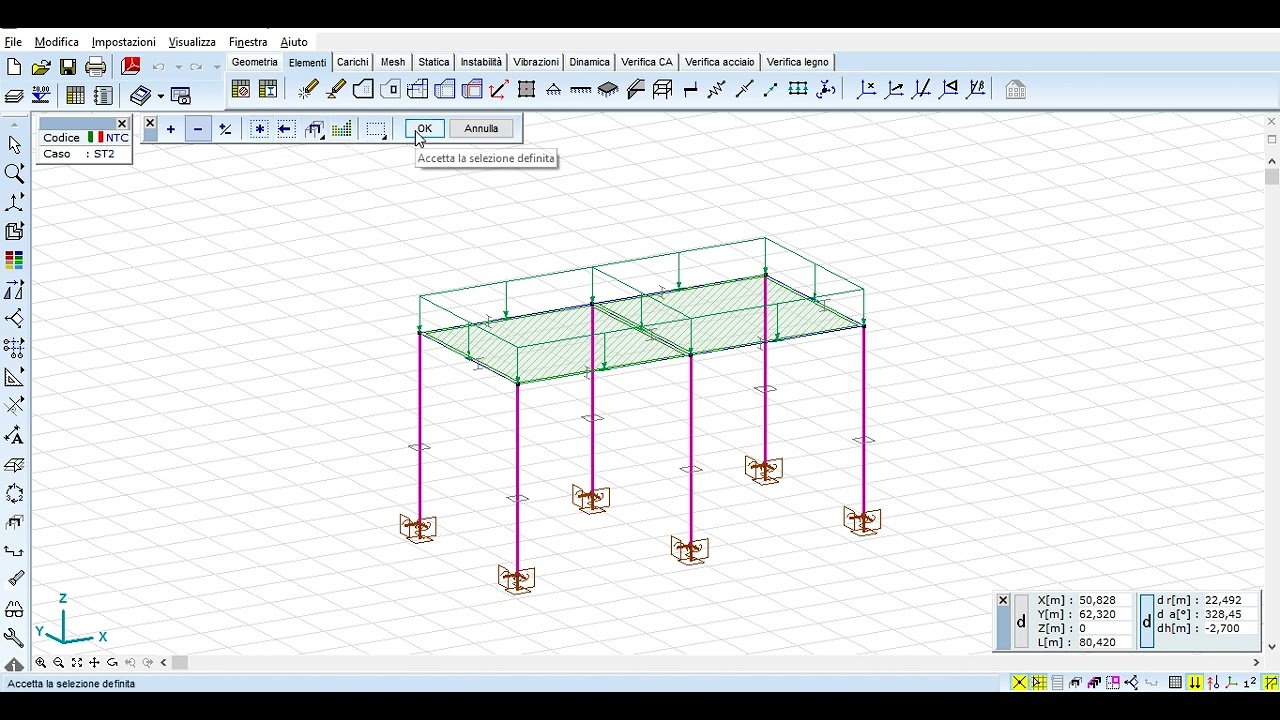Close the Codice/Caso info panel
Viewport: 1280px width, 720px height.
(x=122, y=124)
